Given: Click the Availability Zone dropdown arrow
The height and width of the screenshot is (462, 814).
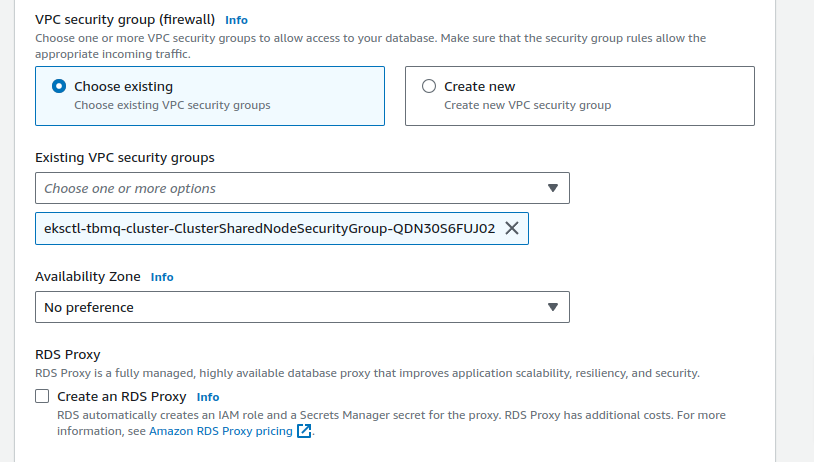Looking at the screenshot, I should (x=553, y=307).
